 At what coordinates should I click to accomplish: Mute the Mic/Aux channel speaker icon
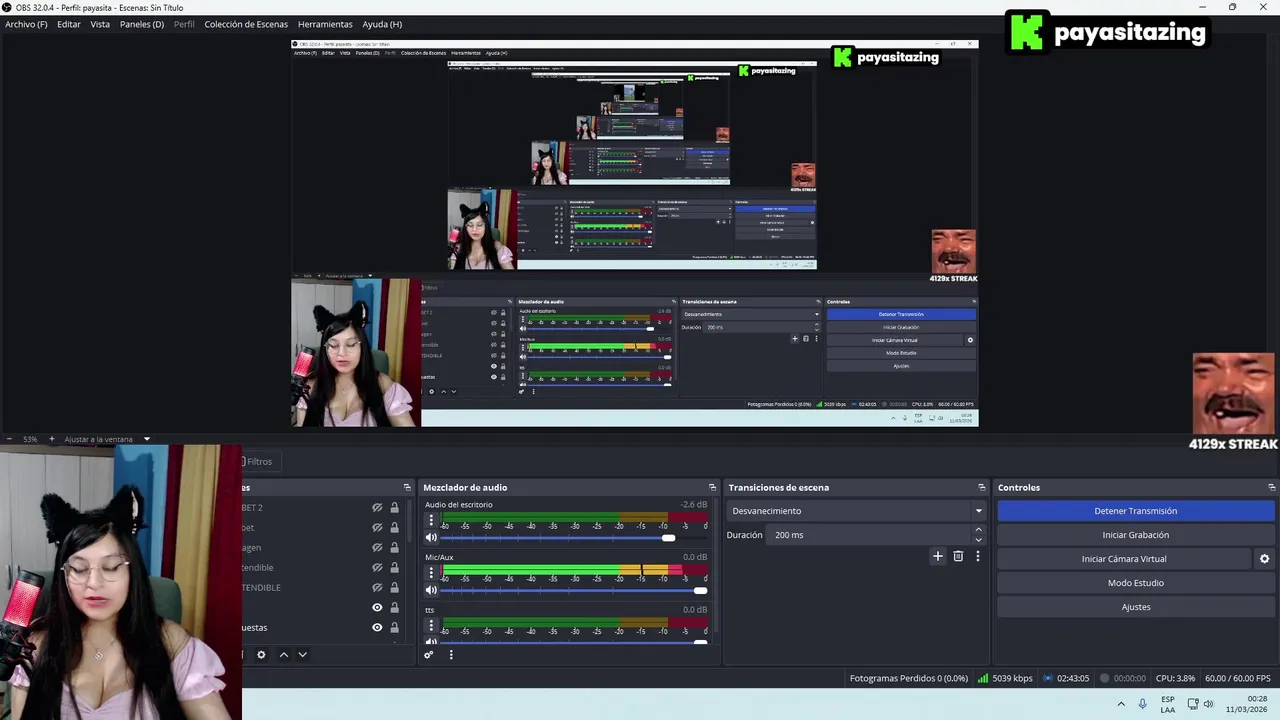click(431, 590)
